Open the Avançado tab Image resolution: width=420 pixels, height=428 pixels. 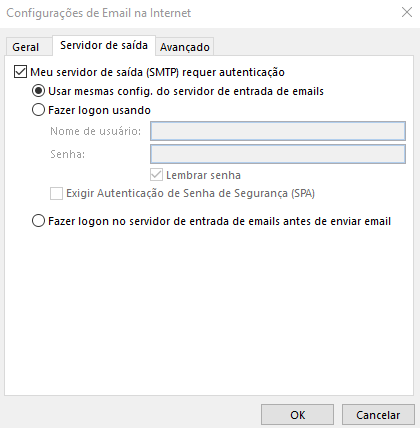185,47
